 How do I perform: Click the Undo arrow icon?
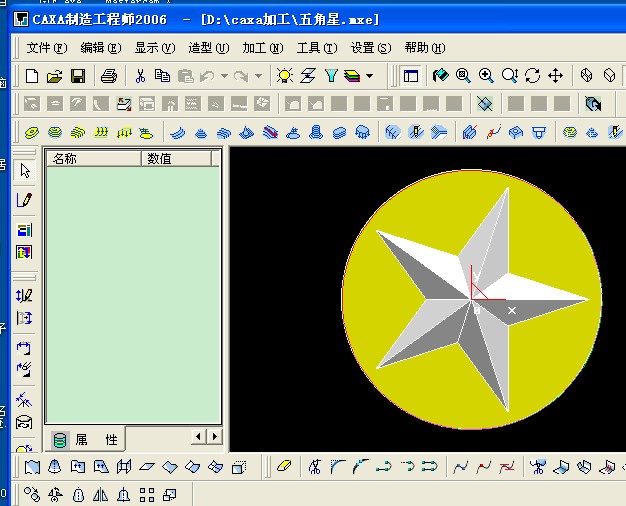[208, 75]
